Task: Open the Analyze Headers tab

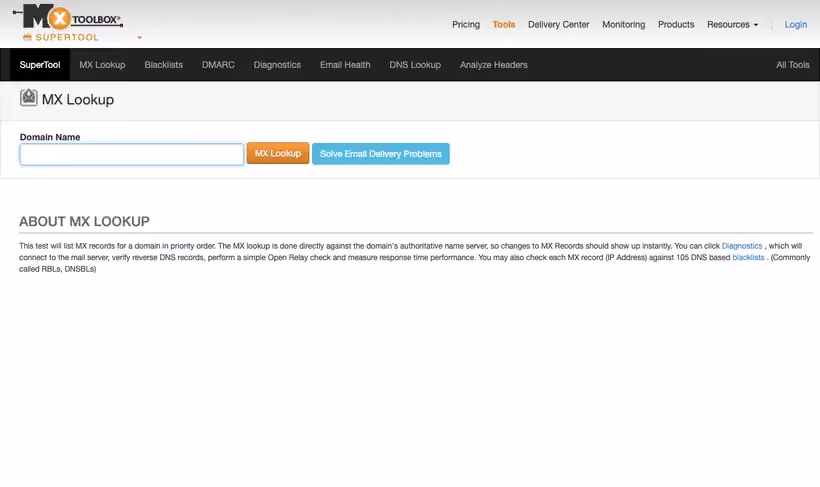Action: (x=494, y=65)
